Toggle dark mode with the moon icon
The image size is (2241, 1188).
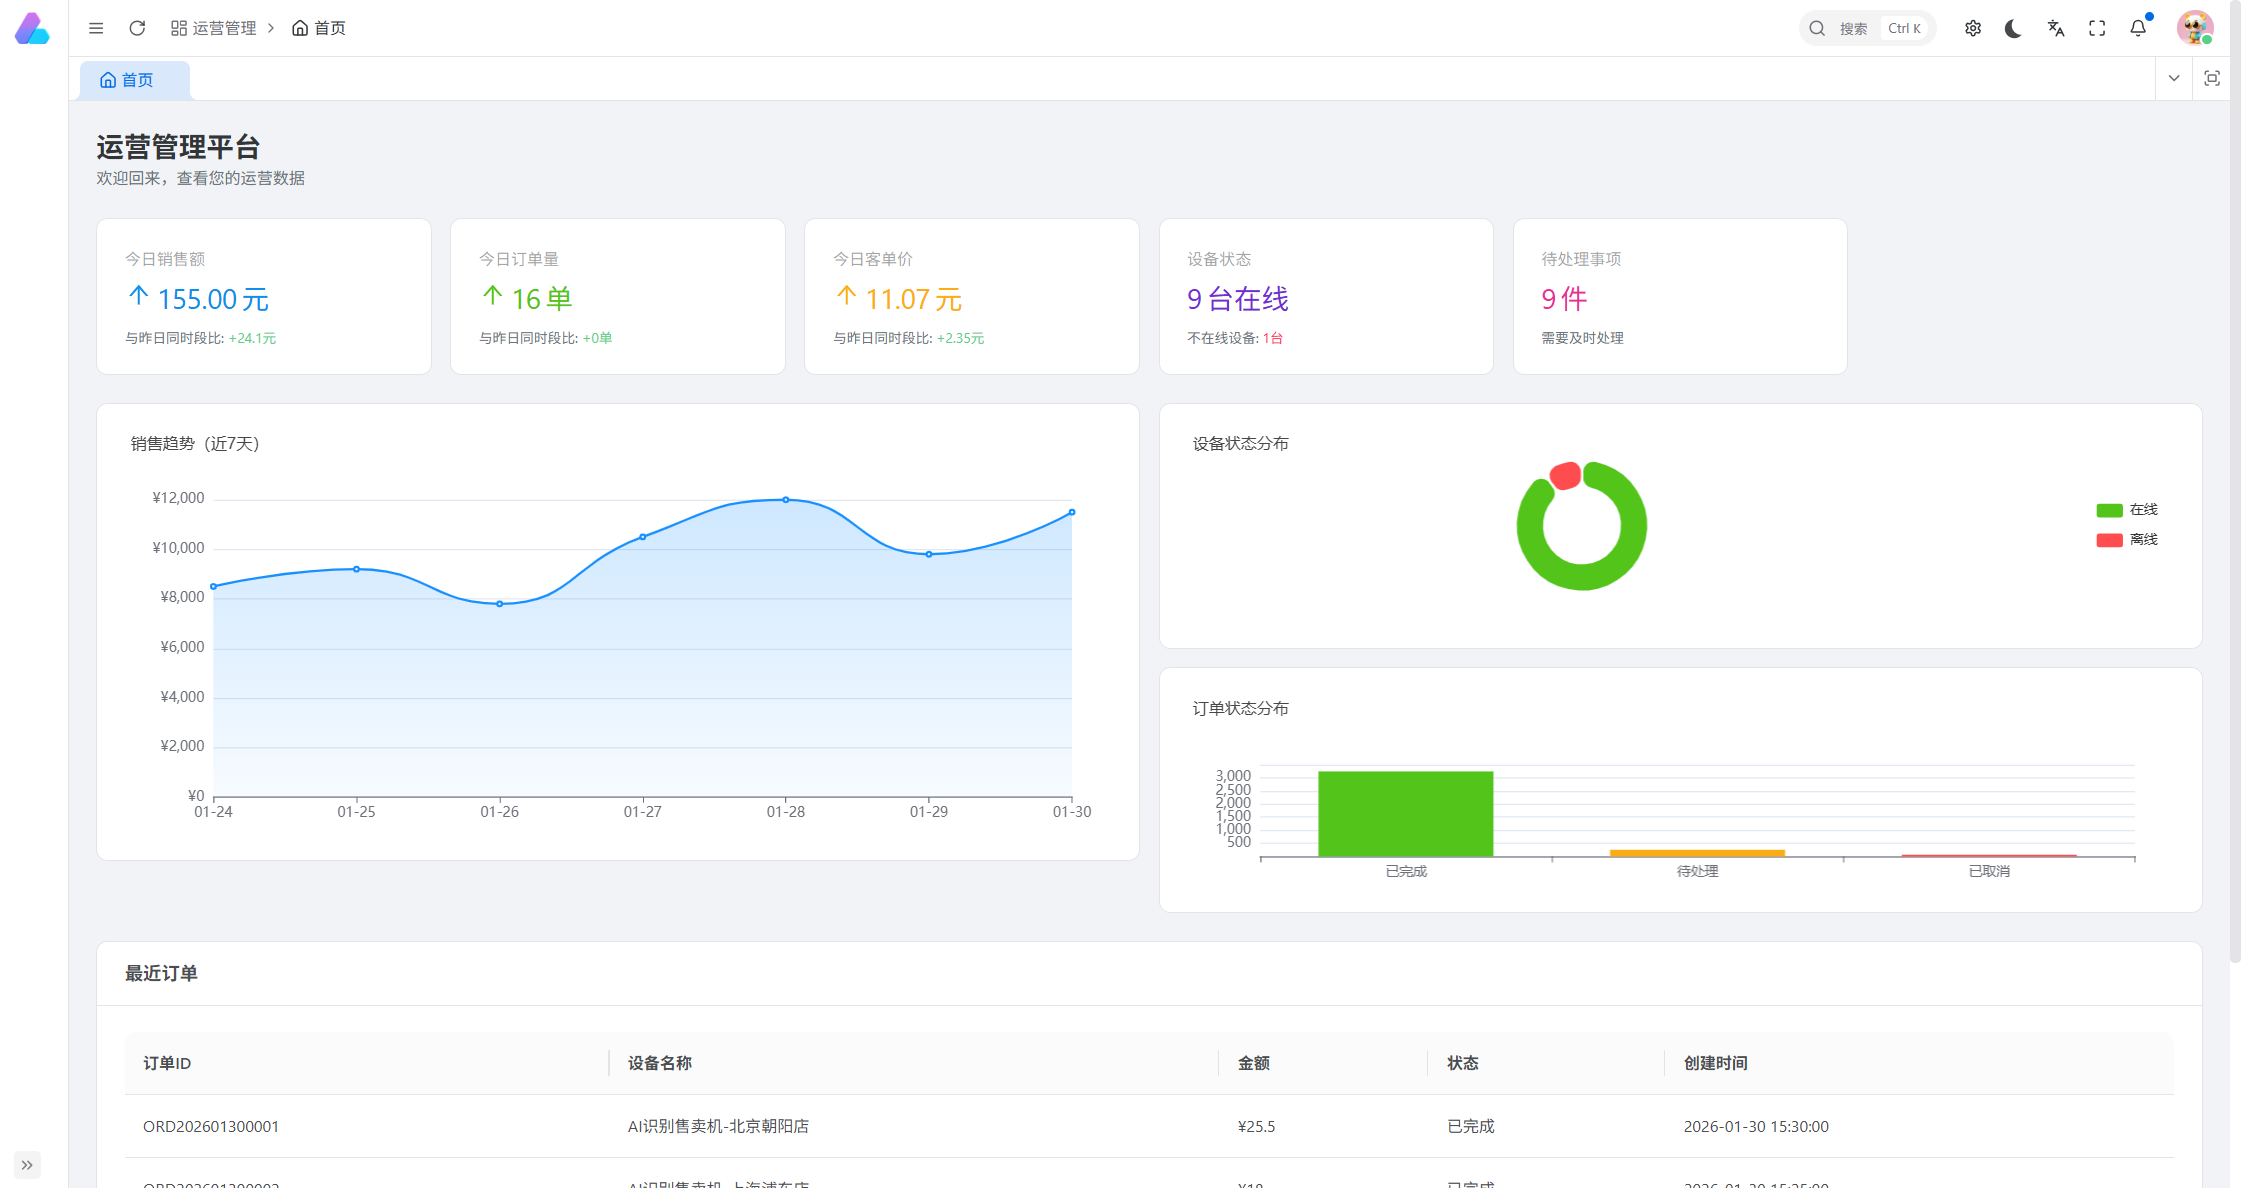2013,28
